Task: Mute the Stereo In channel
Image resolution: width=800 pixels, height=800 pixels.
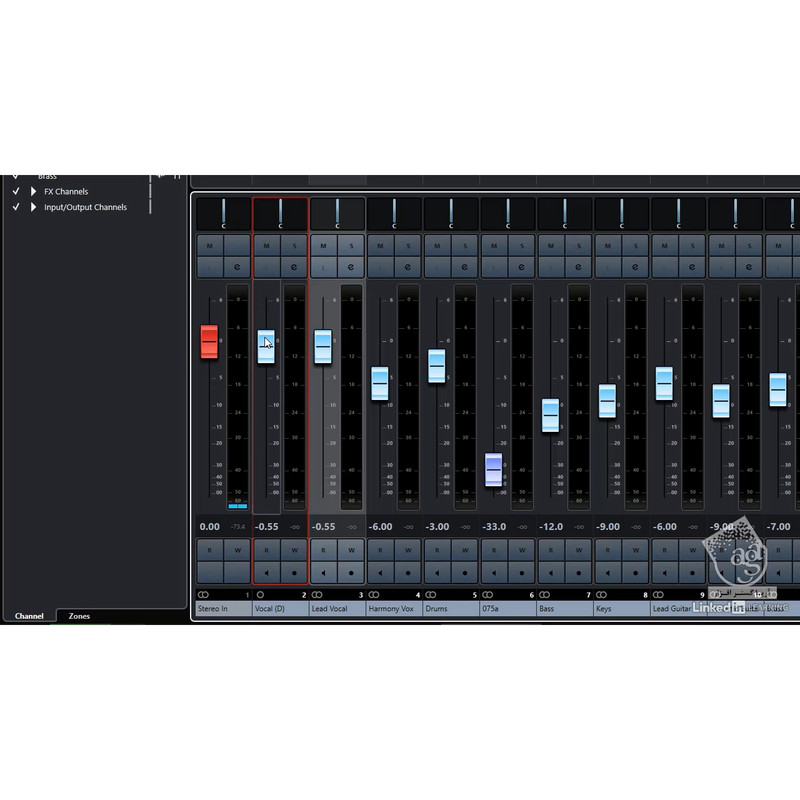Action: point(209,247)
